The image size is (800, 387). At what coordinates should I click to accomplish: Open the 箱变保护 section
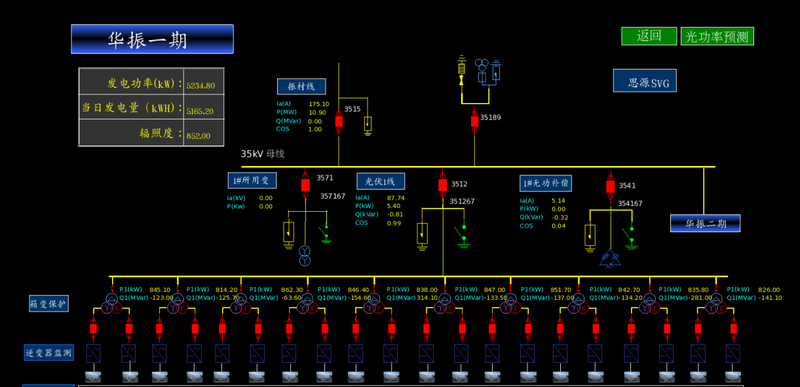[48, 304]
